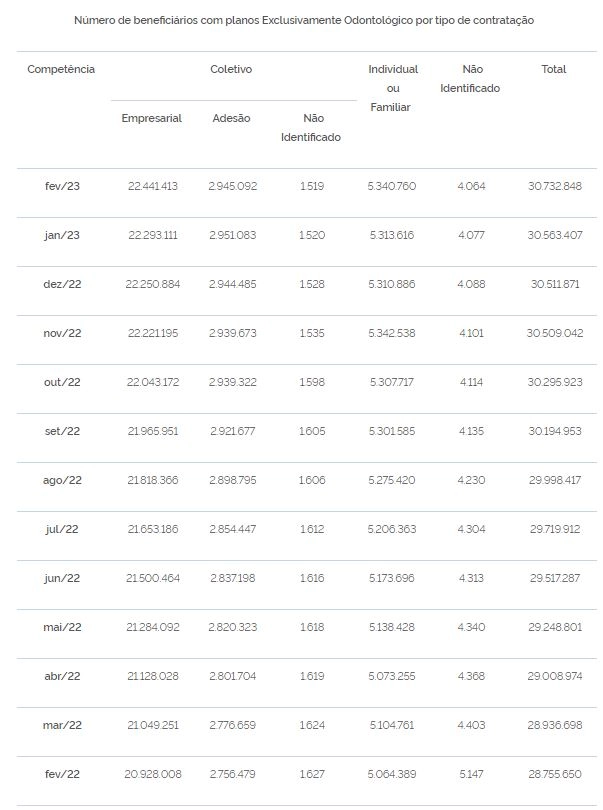The image size is (603, 810).
Task: Click the jul/22 row label
Action: 62,529
